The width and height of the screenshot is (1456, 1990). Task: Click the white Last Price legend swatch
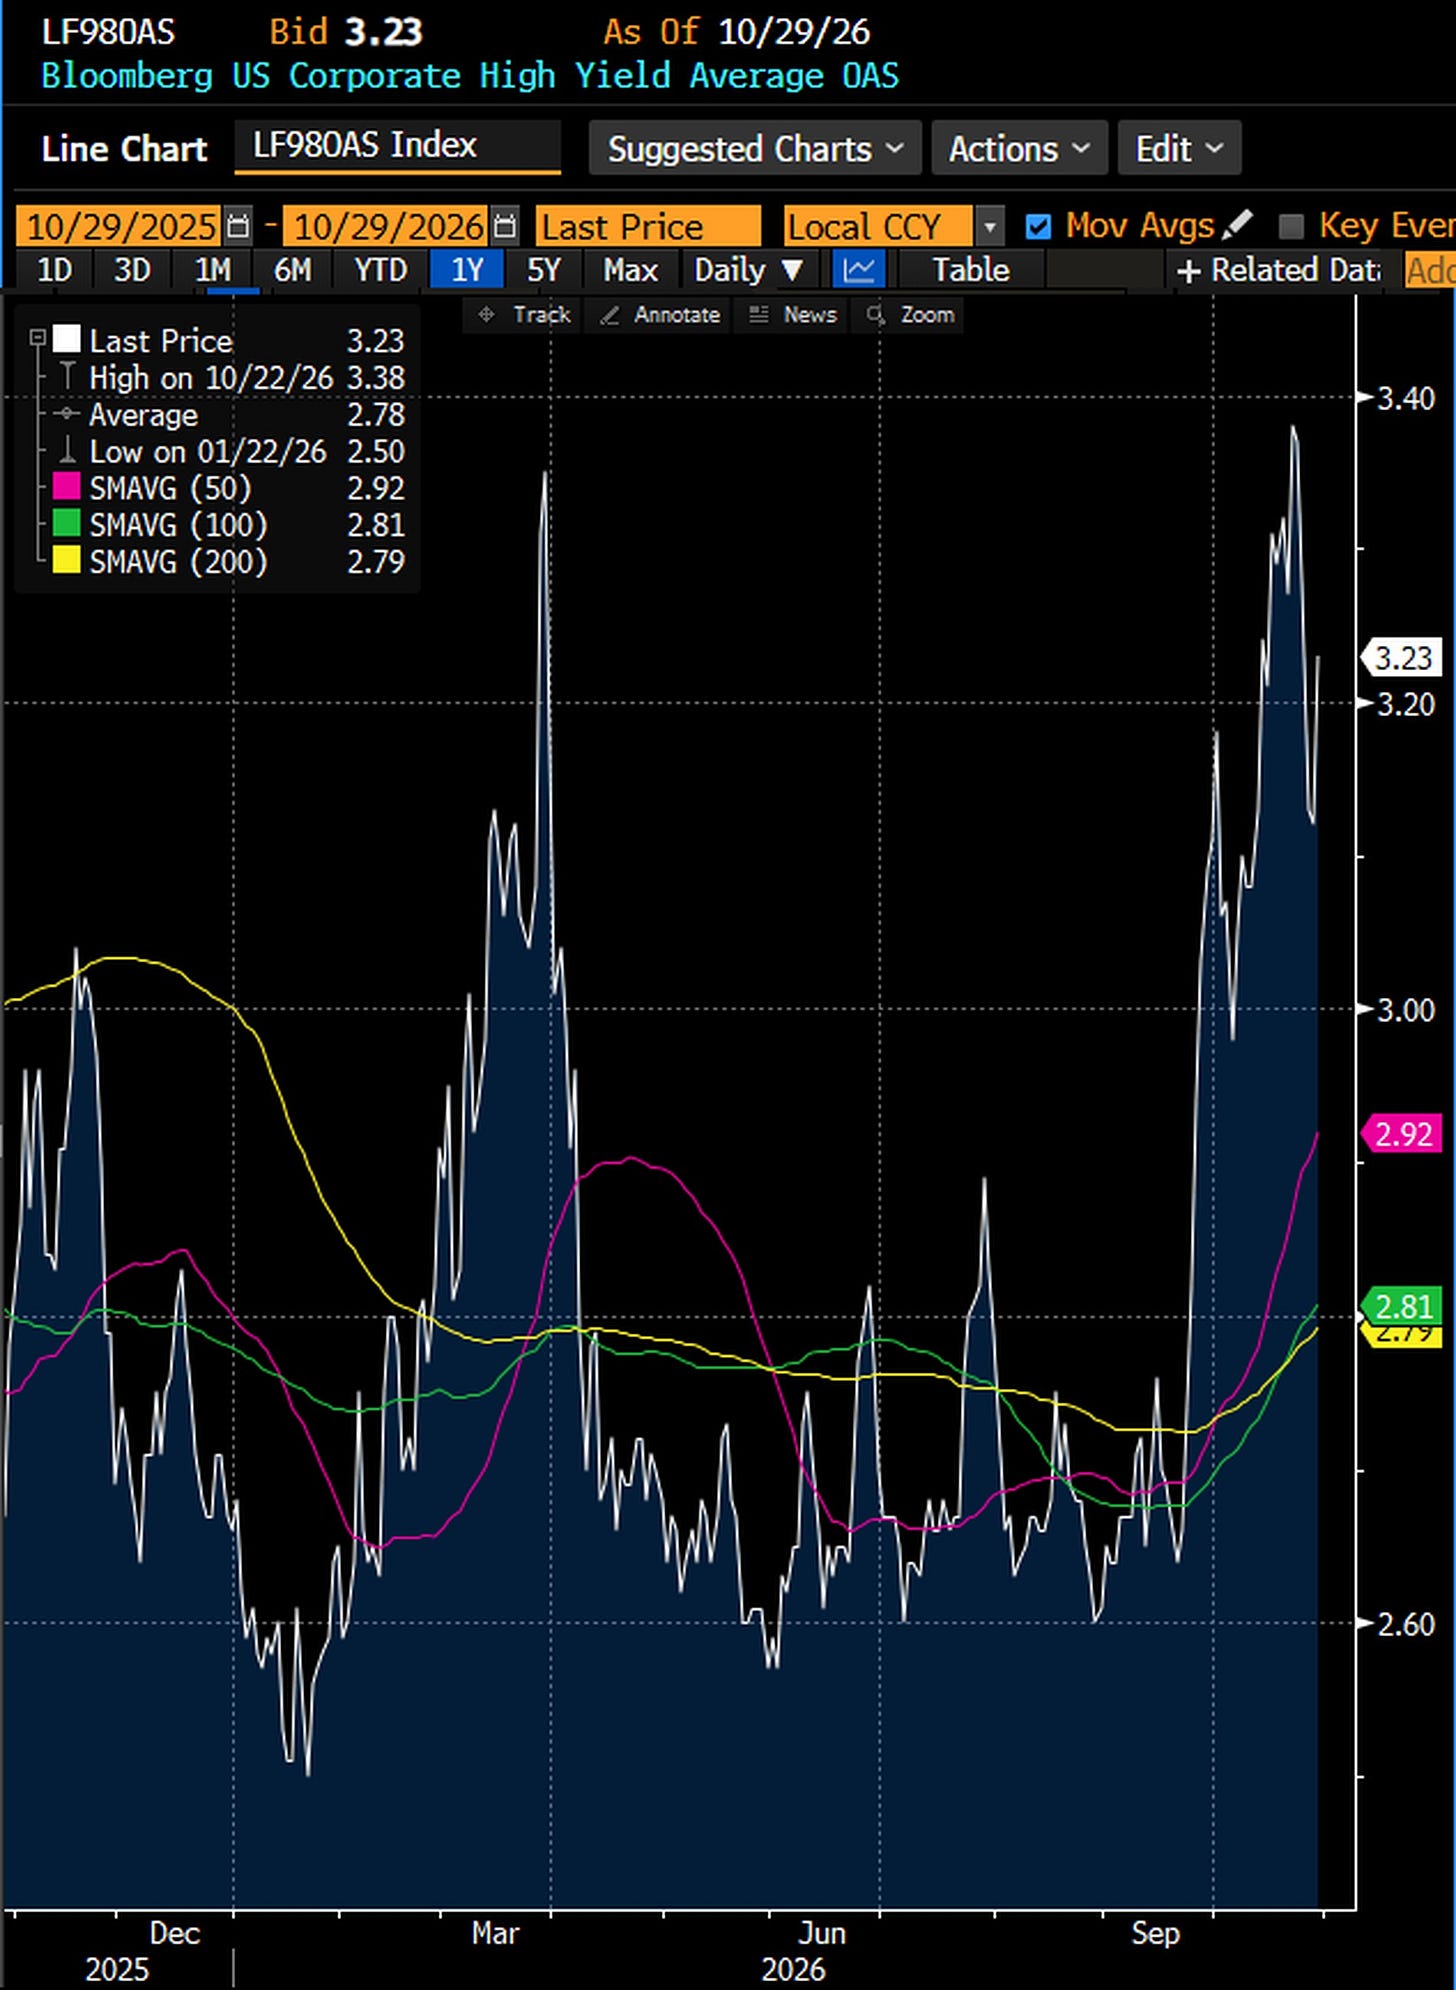(x=66, y=339)
